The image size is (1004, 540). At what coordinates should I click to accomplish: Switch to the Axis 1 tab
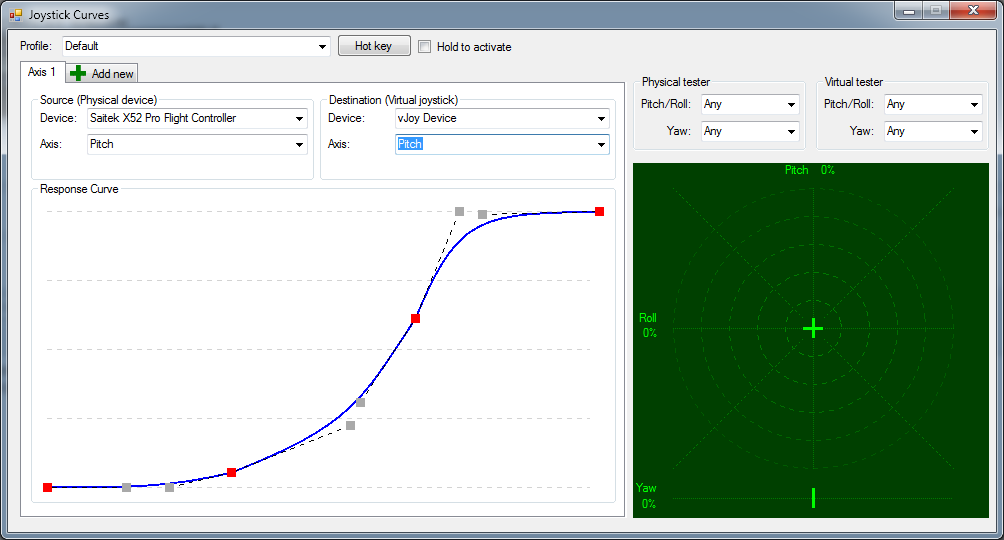click(x=42, y=72)
